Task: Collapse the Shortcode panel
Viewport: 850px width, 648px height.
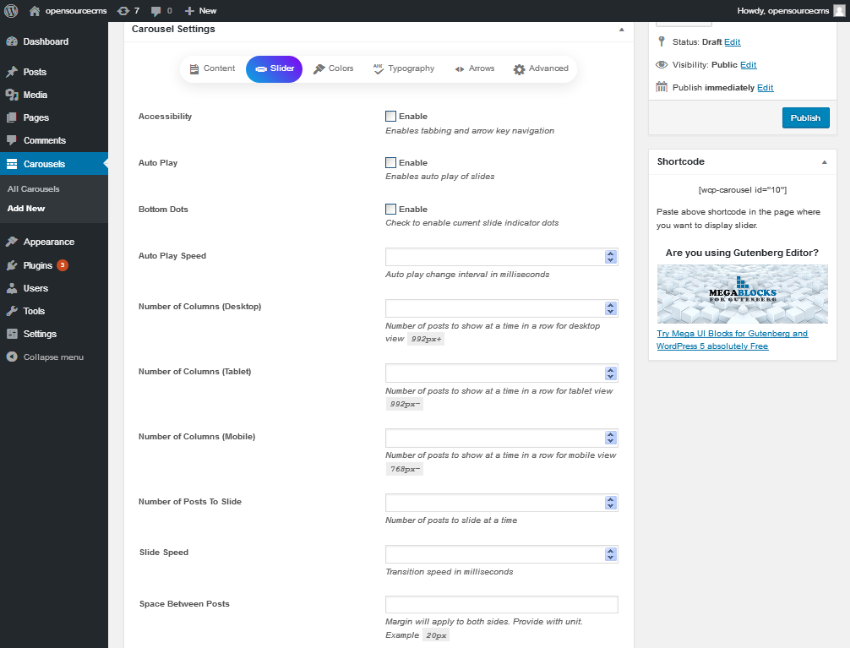Action: coord(824,162)
